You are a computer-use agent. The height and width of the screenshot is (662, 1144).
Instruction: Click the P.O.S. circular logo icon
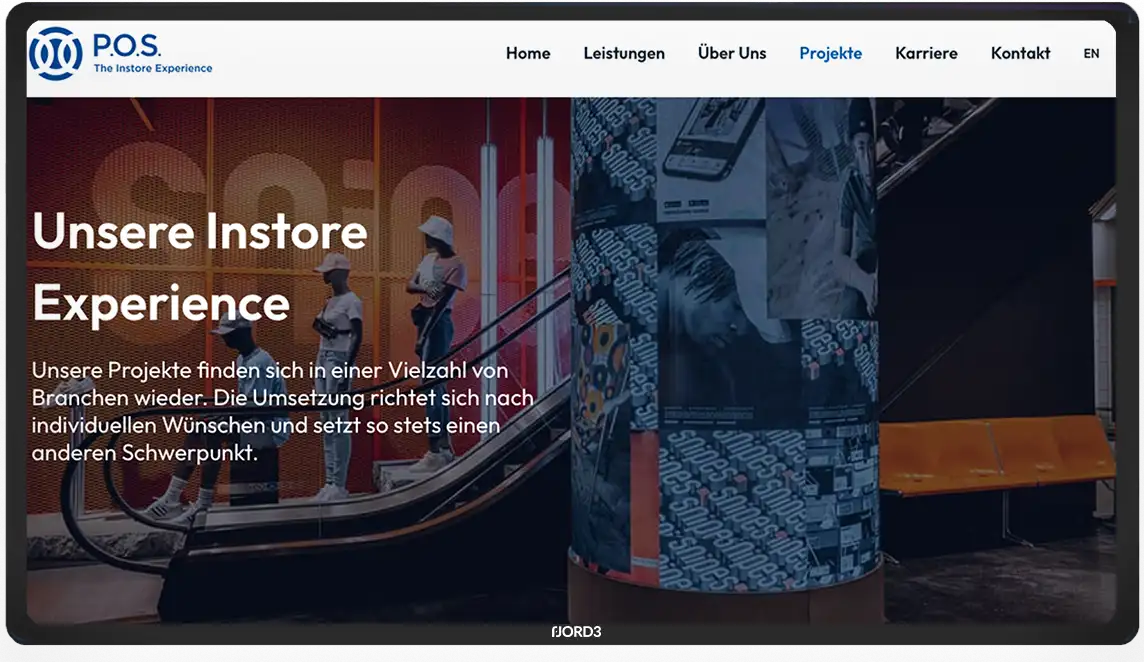click(56, 53)
